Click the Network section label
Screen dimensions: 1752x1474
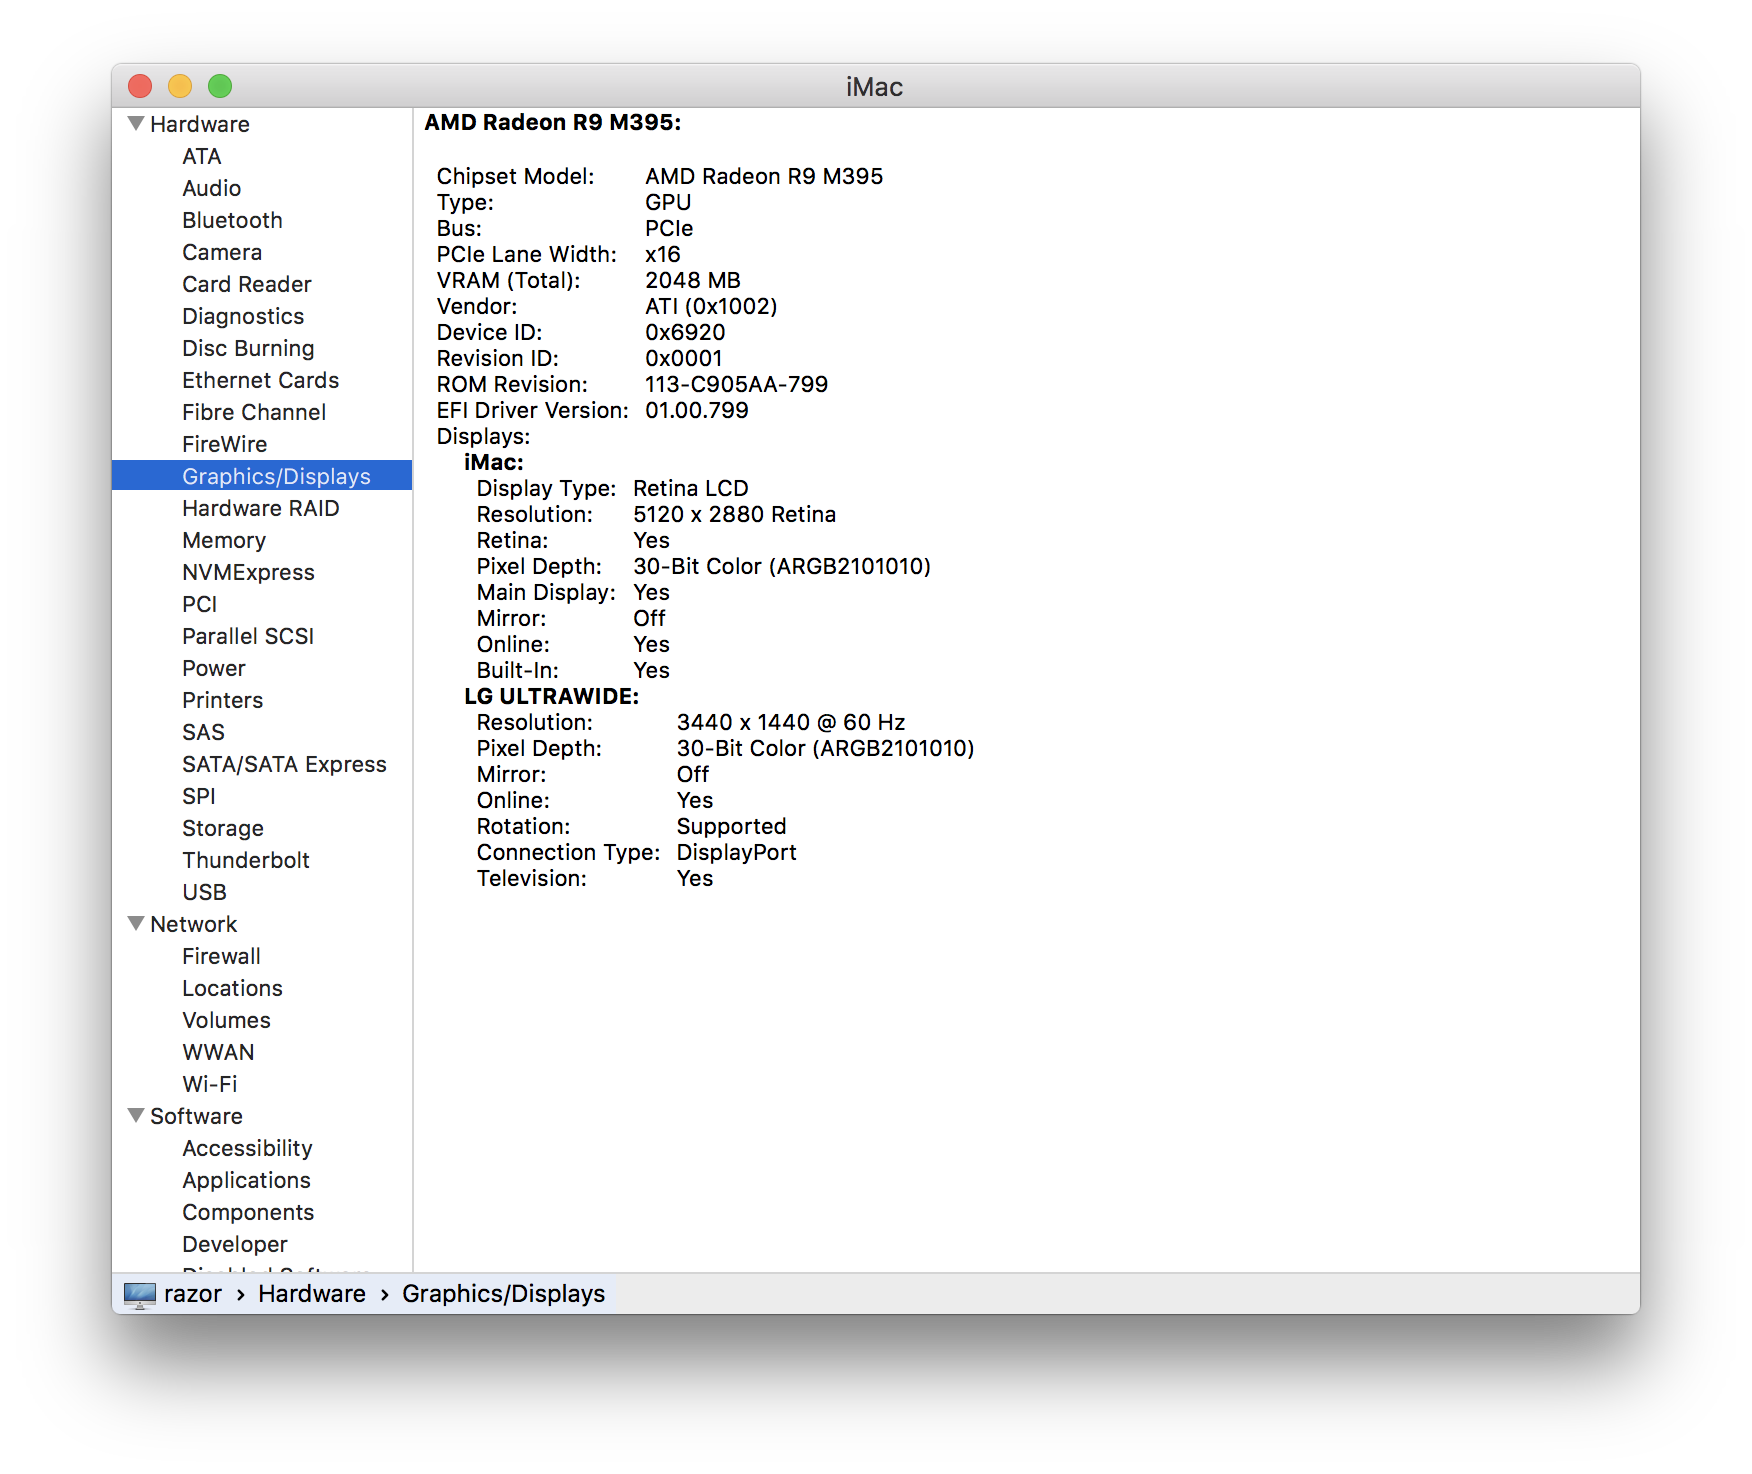point(194,924)
